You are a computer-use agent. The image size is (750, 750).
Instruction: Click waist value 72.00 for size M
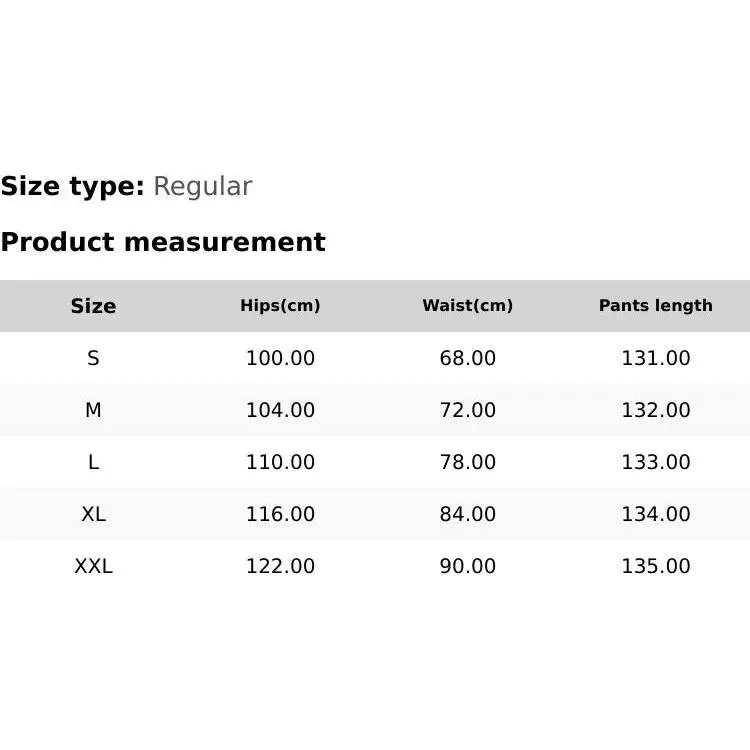click(x=467, y=410)
